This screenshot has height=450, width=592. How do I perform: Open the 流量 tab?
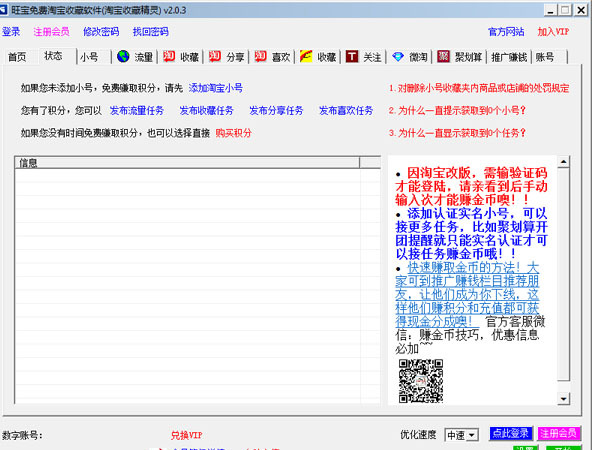tap(143, 57)
